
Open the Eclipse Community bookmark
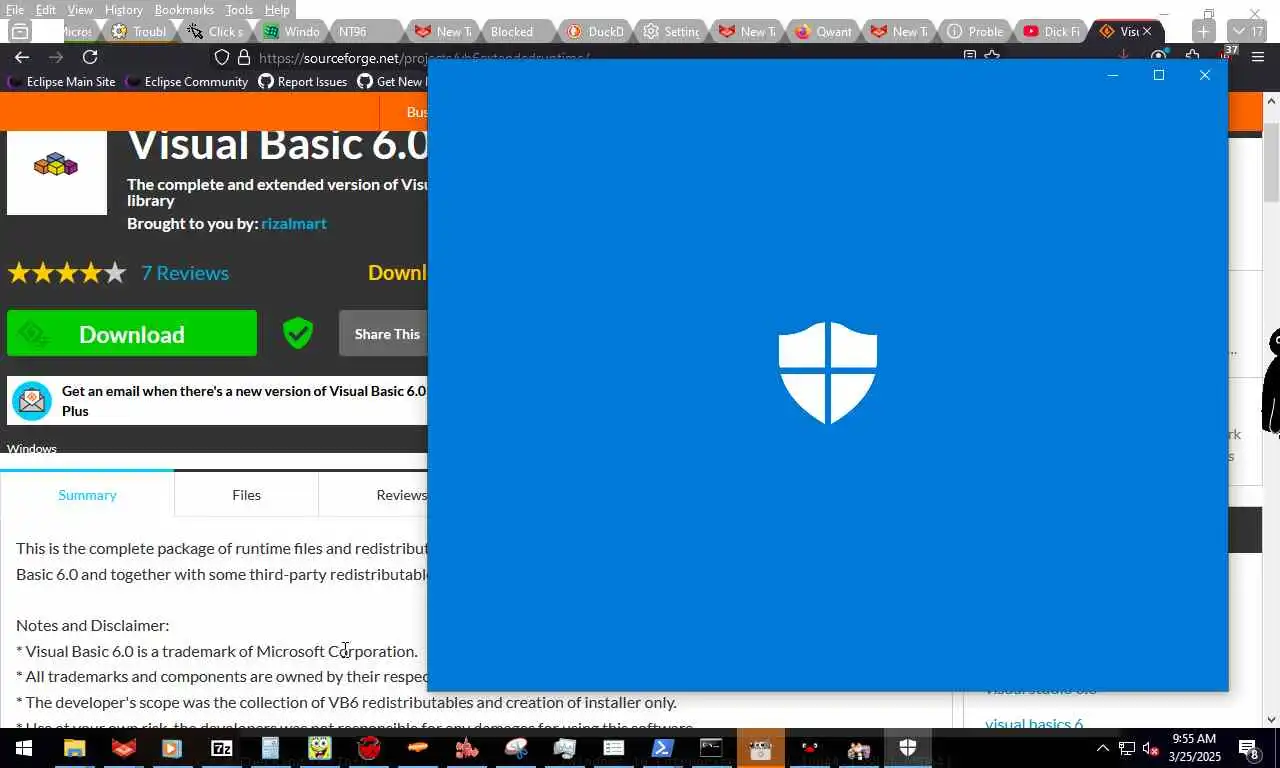(187, 81)
